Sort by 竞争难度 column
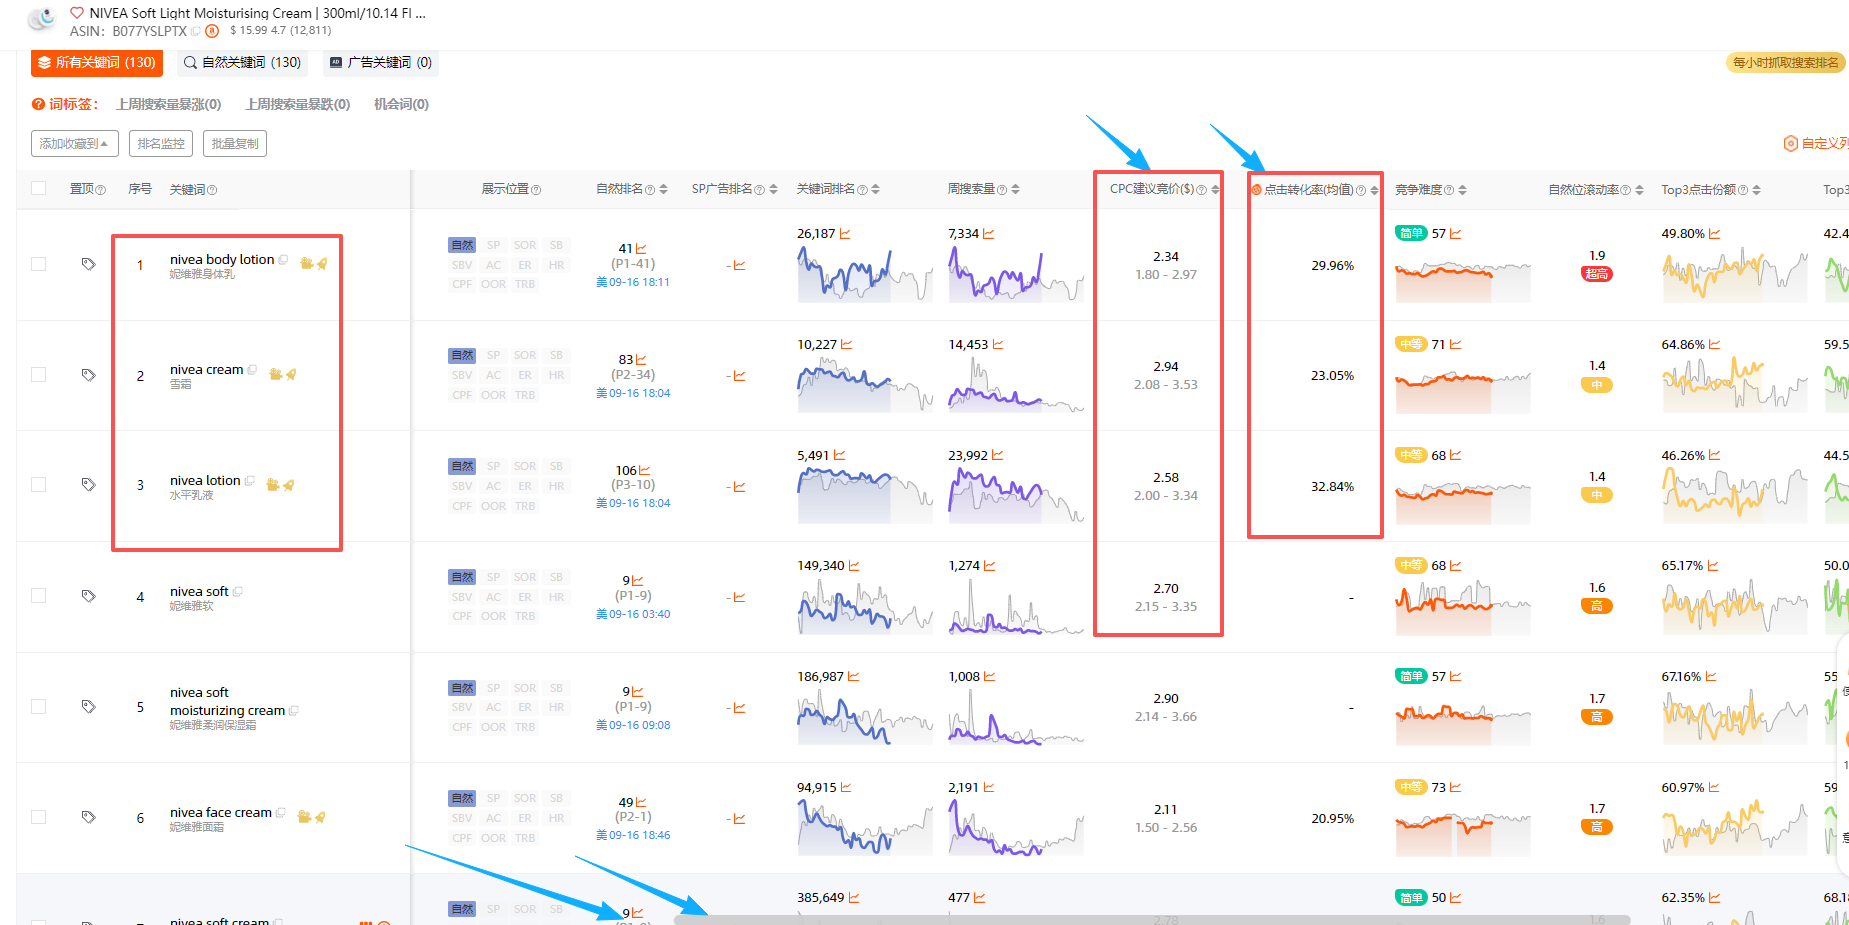 tap(1462, 190)
